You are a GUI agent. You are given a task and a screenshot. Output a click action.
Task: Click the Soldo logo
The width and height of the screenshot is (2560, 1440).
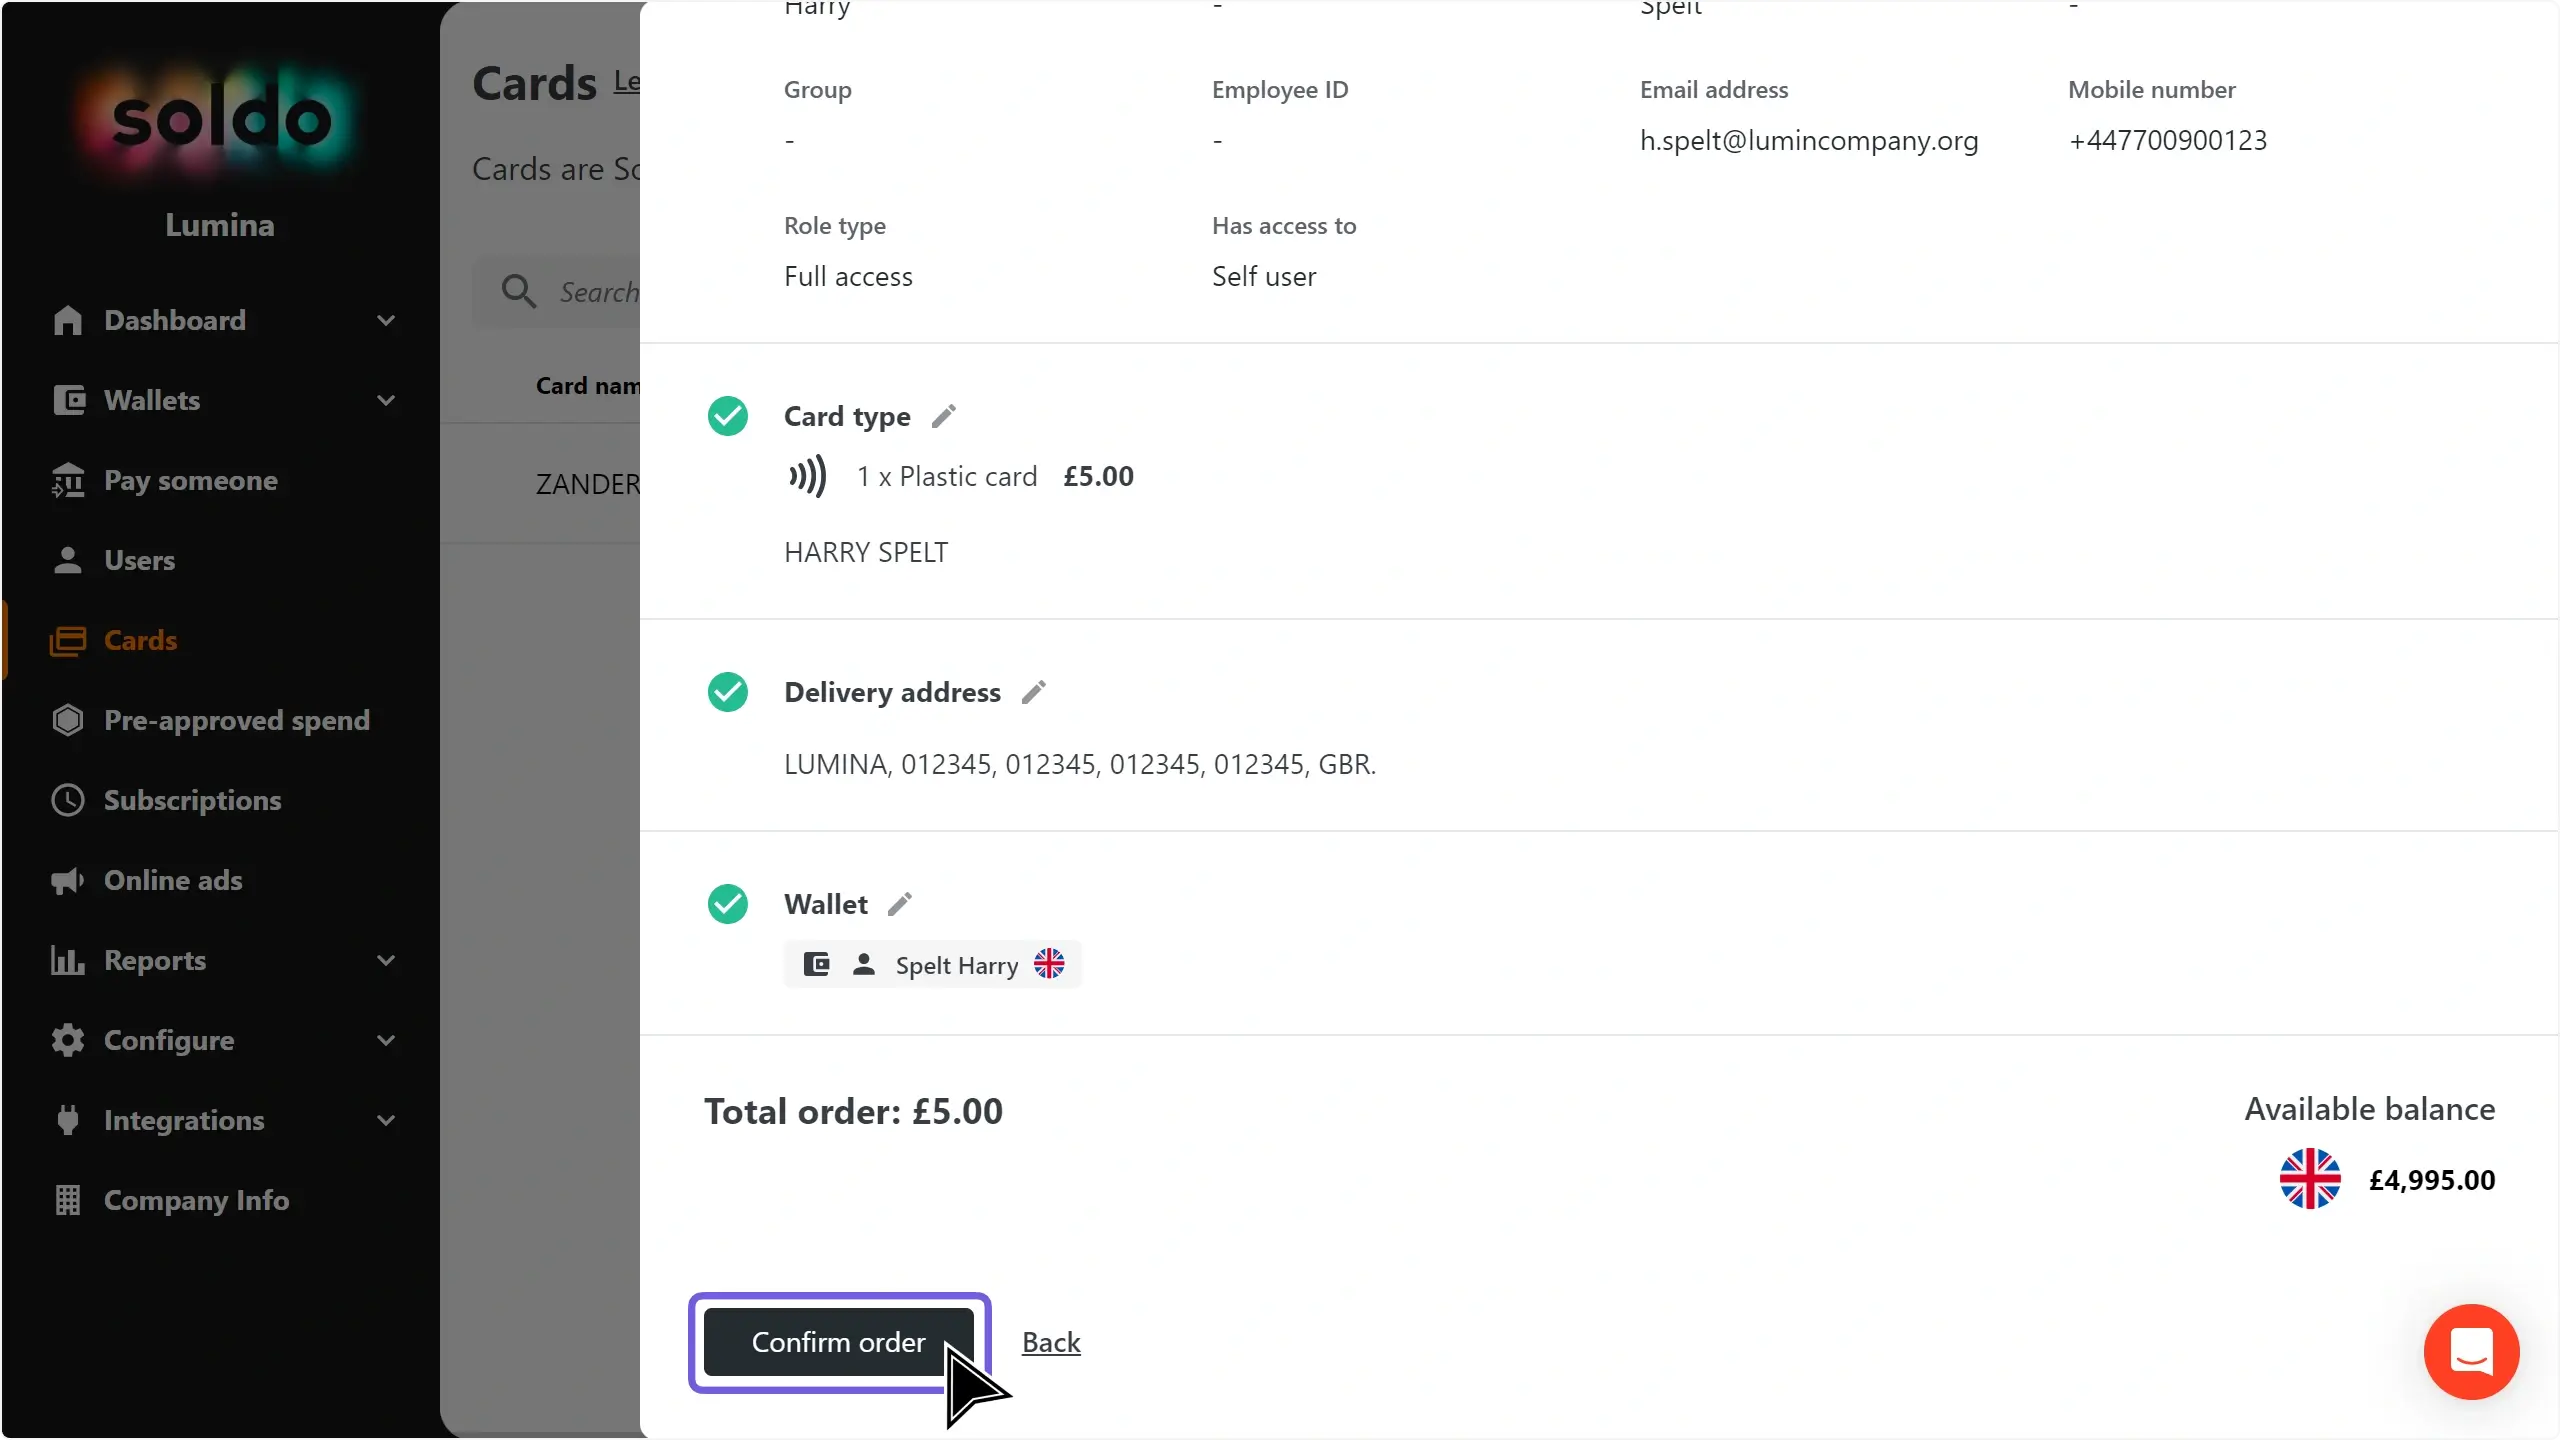(x=220, y=118)
